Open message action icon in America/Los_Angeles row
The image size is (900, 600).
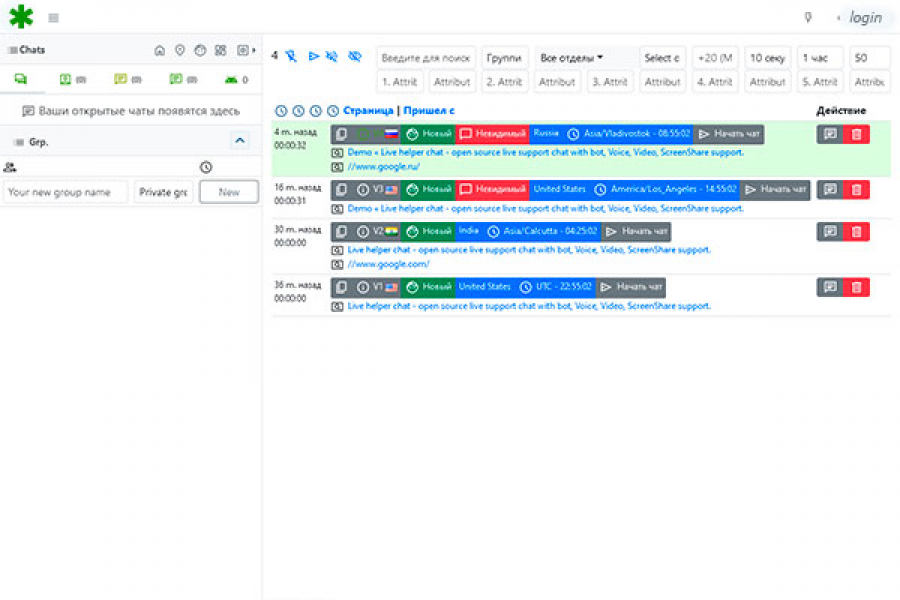tap(830, 189)
